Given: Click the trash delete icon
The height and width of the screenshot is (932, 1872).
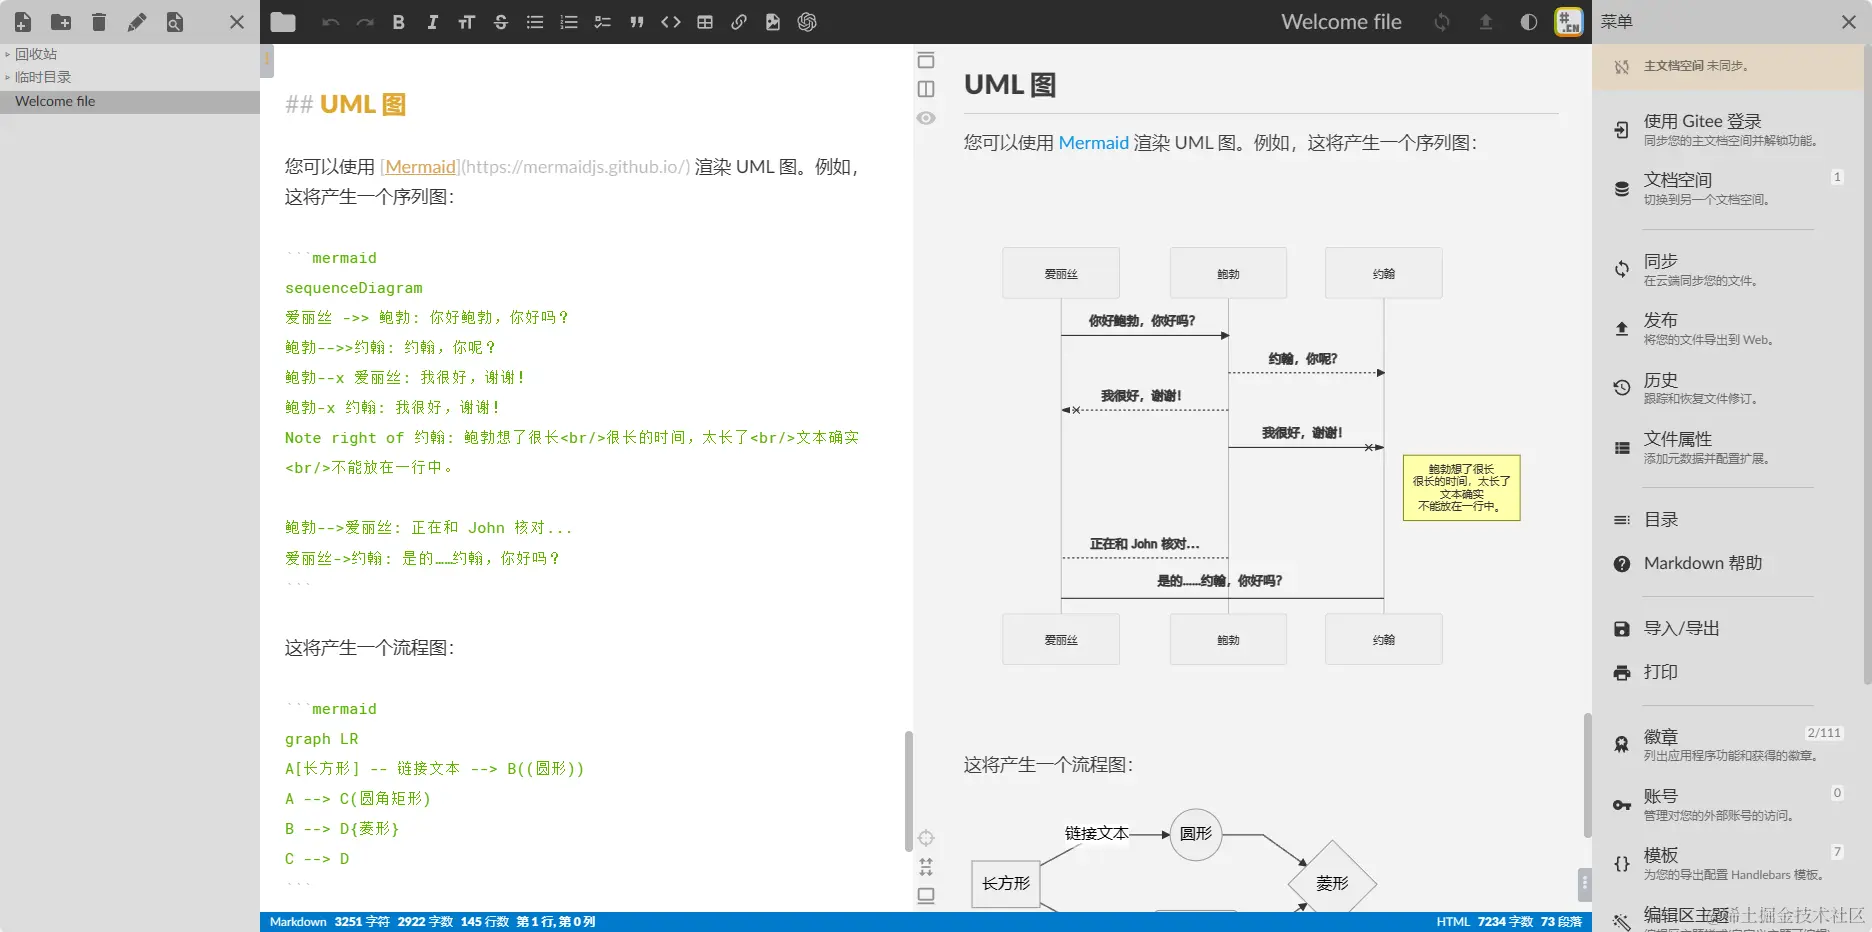Looking at the screenshot, I should [x=99, y=22].
